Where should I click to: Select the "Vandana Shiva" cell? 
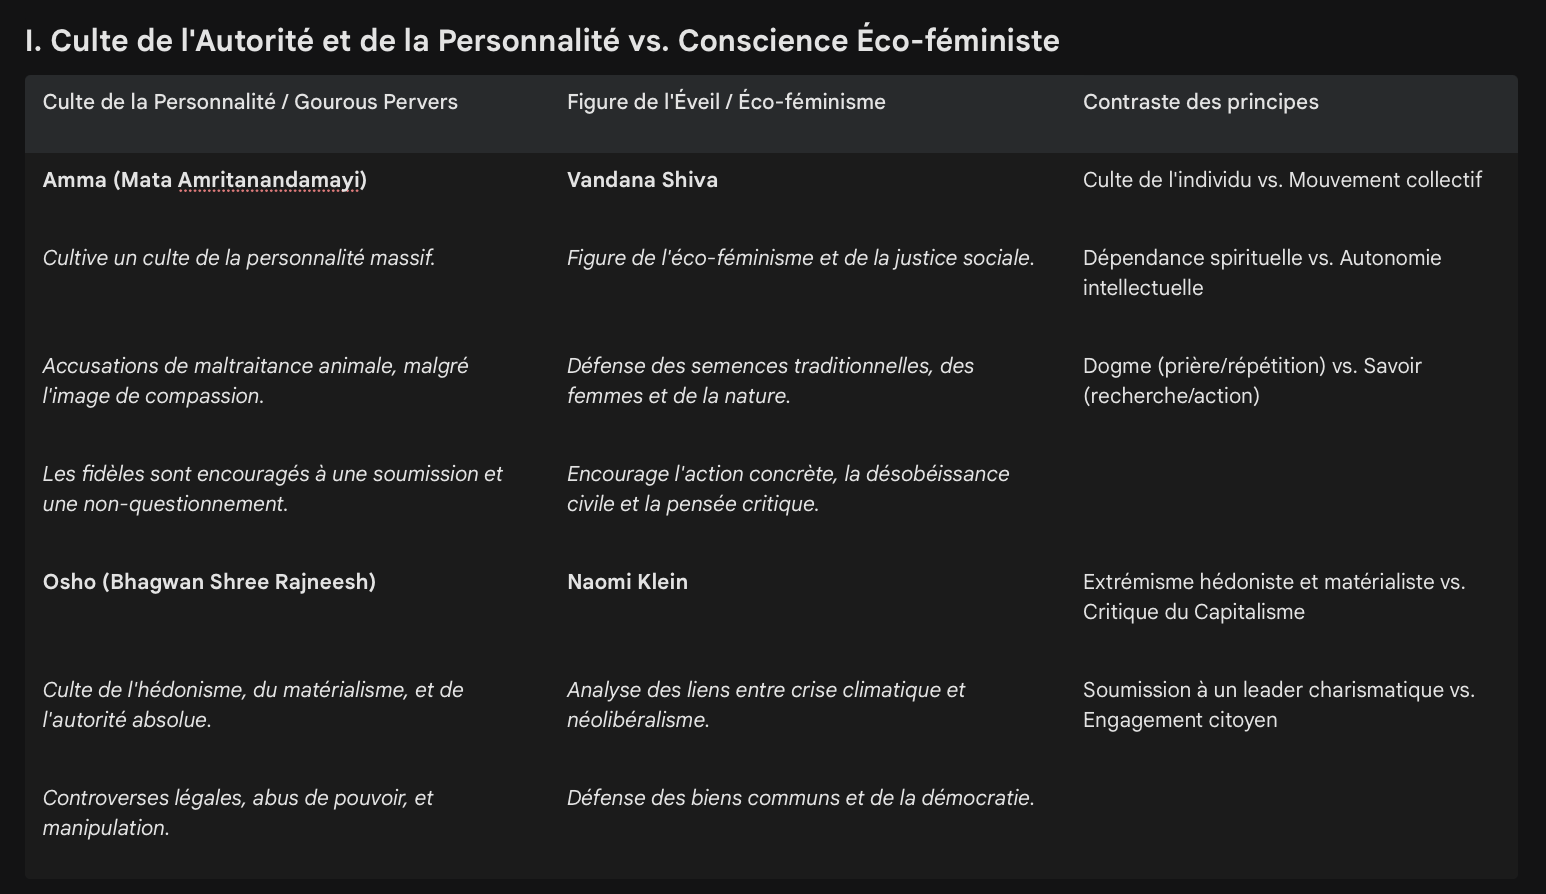(x=642, y=180)
